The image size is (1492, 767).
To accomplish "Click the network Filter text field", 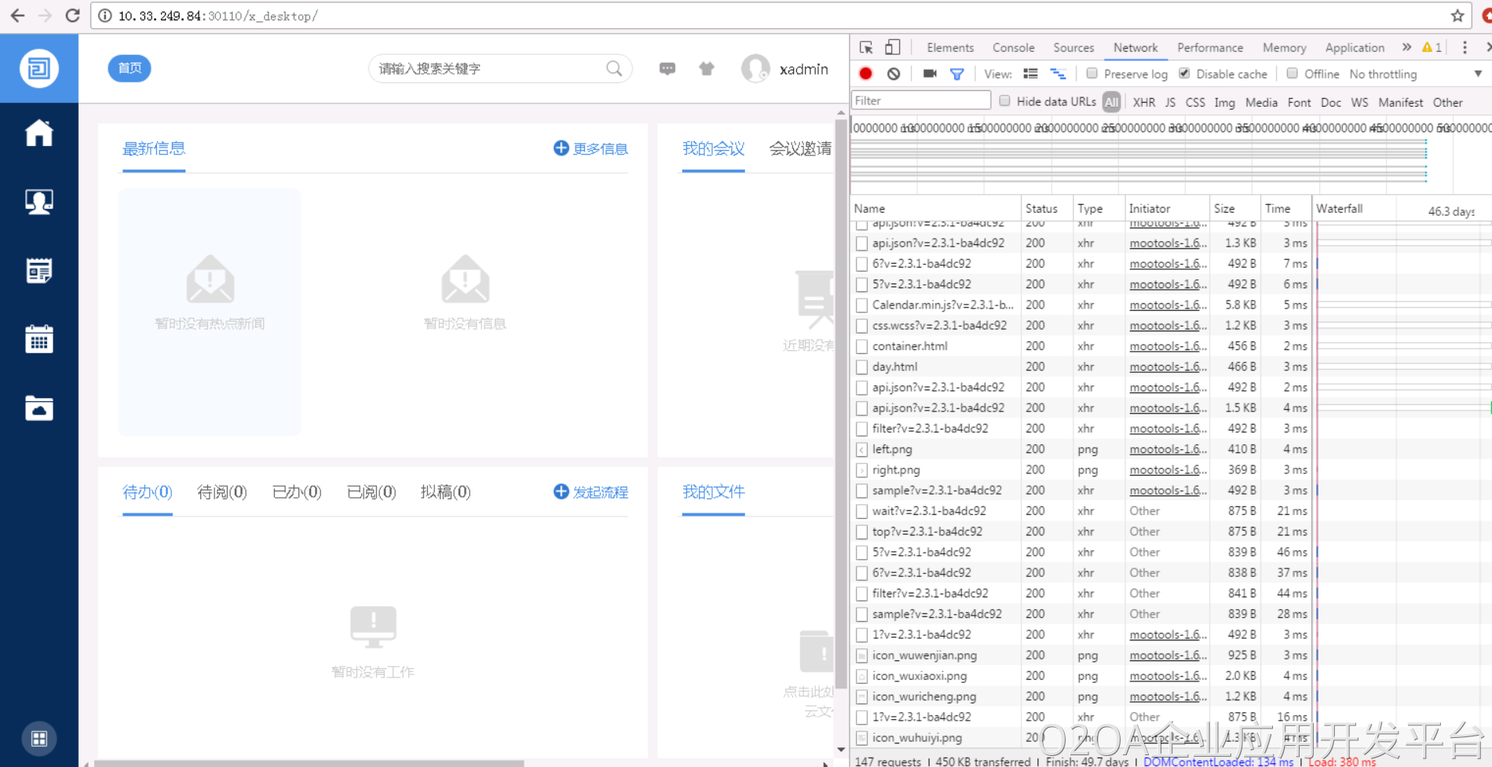I will click(920, 101).
